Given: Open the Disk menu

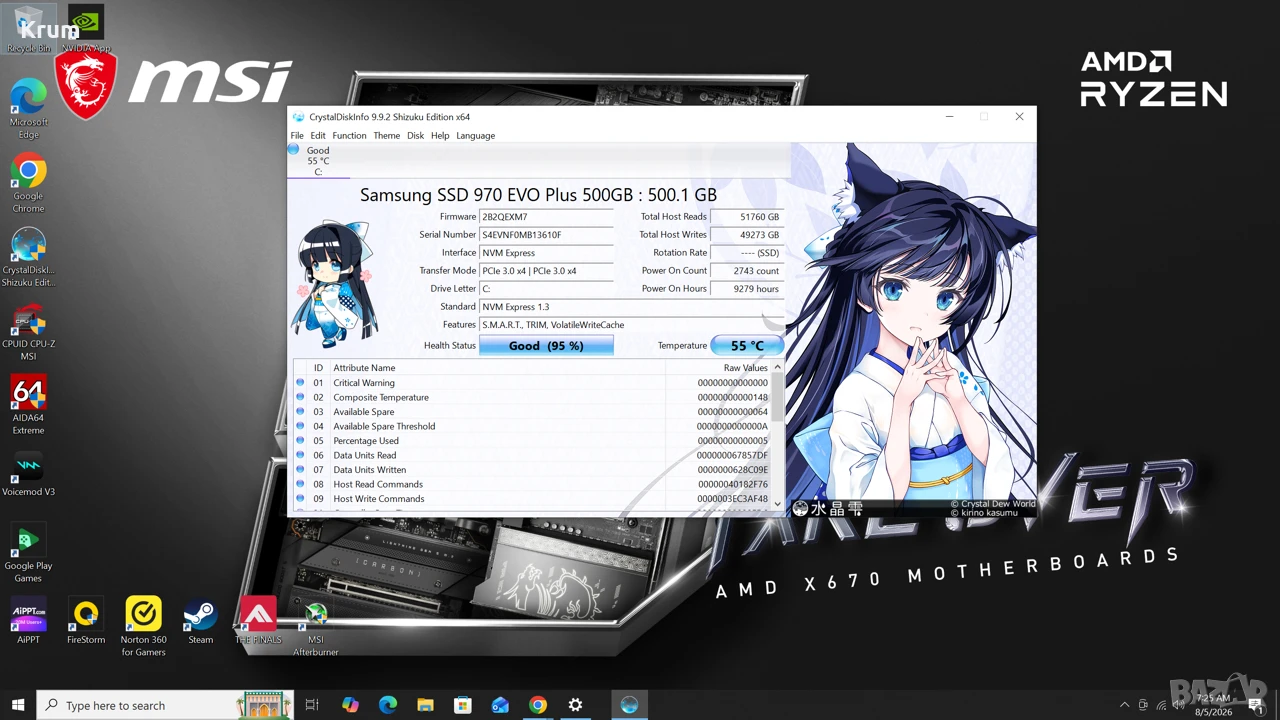Looking at the screenshot, I should pyautogui.click(x=415, y=135).
